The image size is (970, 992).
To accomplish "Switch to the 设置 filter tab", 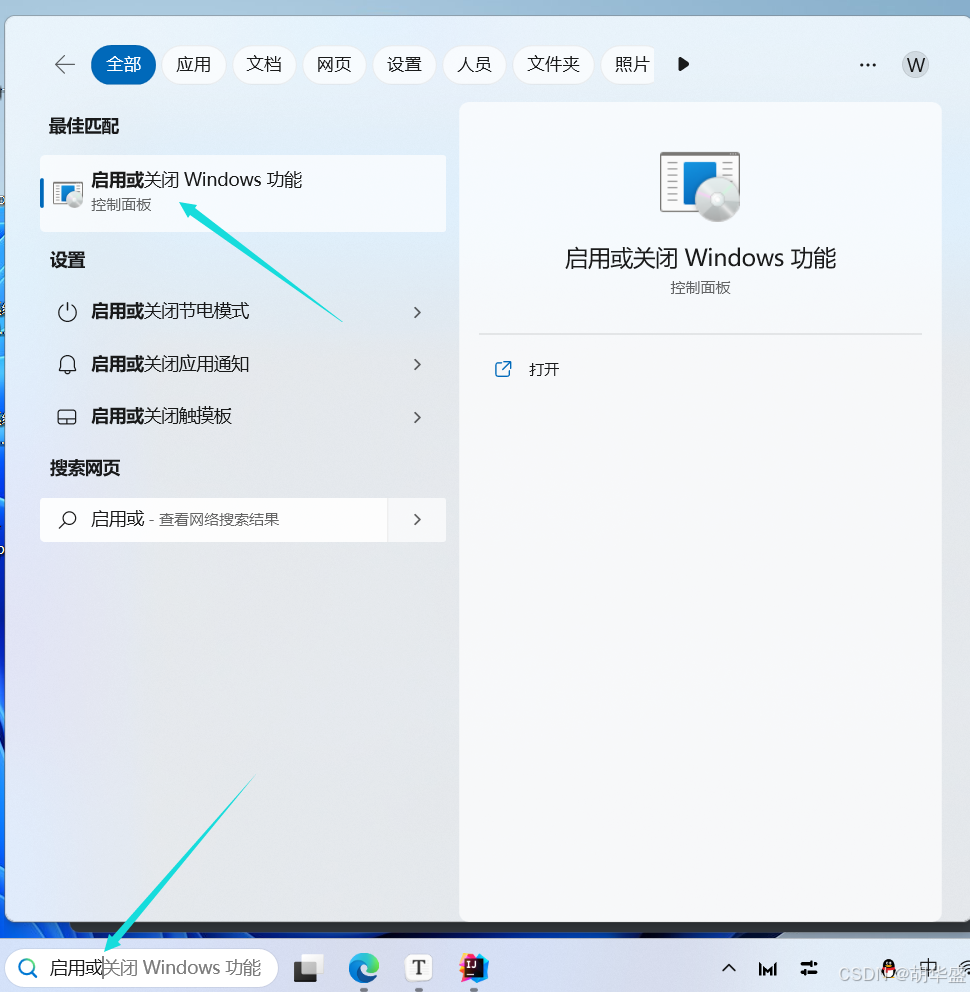I will click(404, 65).
